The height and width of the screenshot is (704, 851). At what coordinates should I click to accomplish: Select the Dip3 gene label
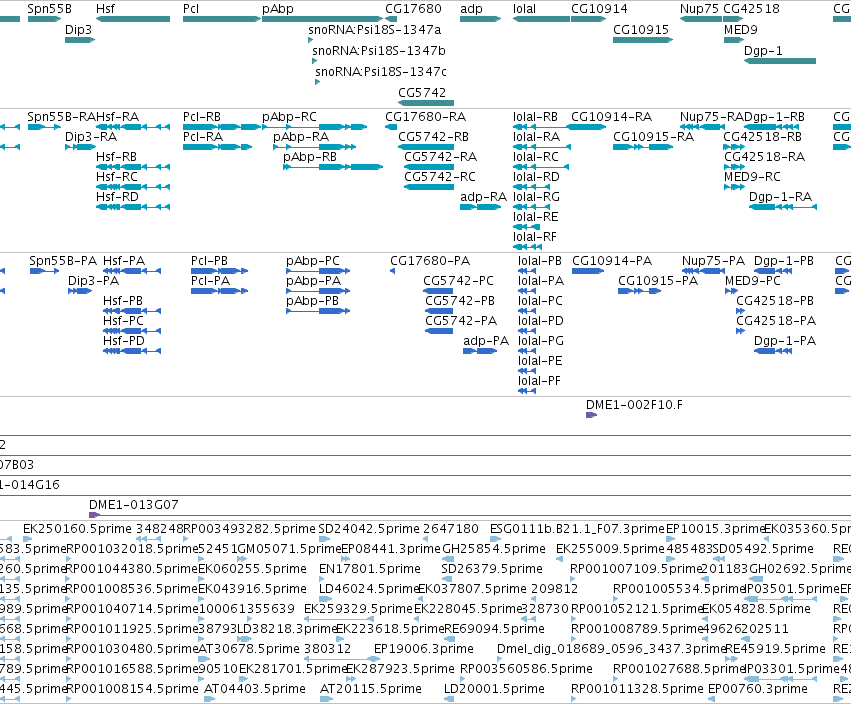coord(78,29)
